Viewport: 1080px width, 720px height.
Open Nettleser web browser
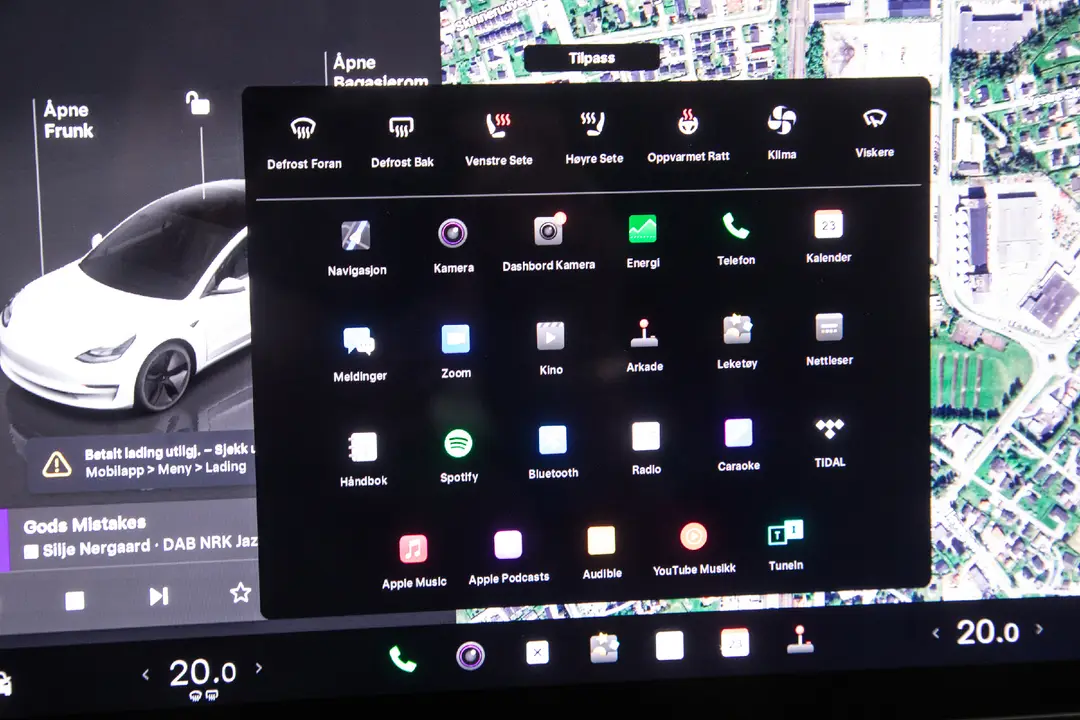[829, 340]
